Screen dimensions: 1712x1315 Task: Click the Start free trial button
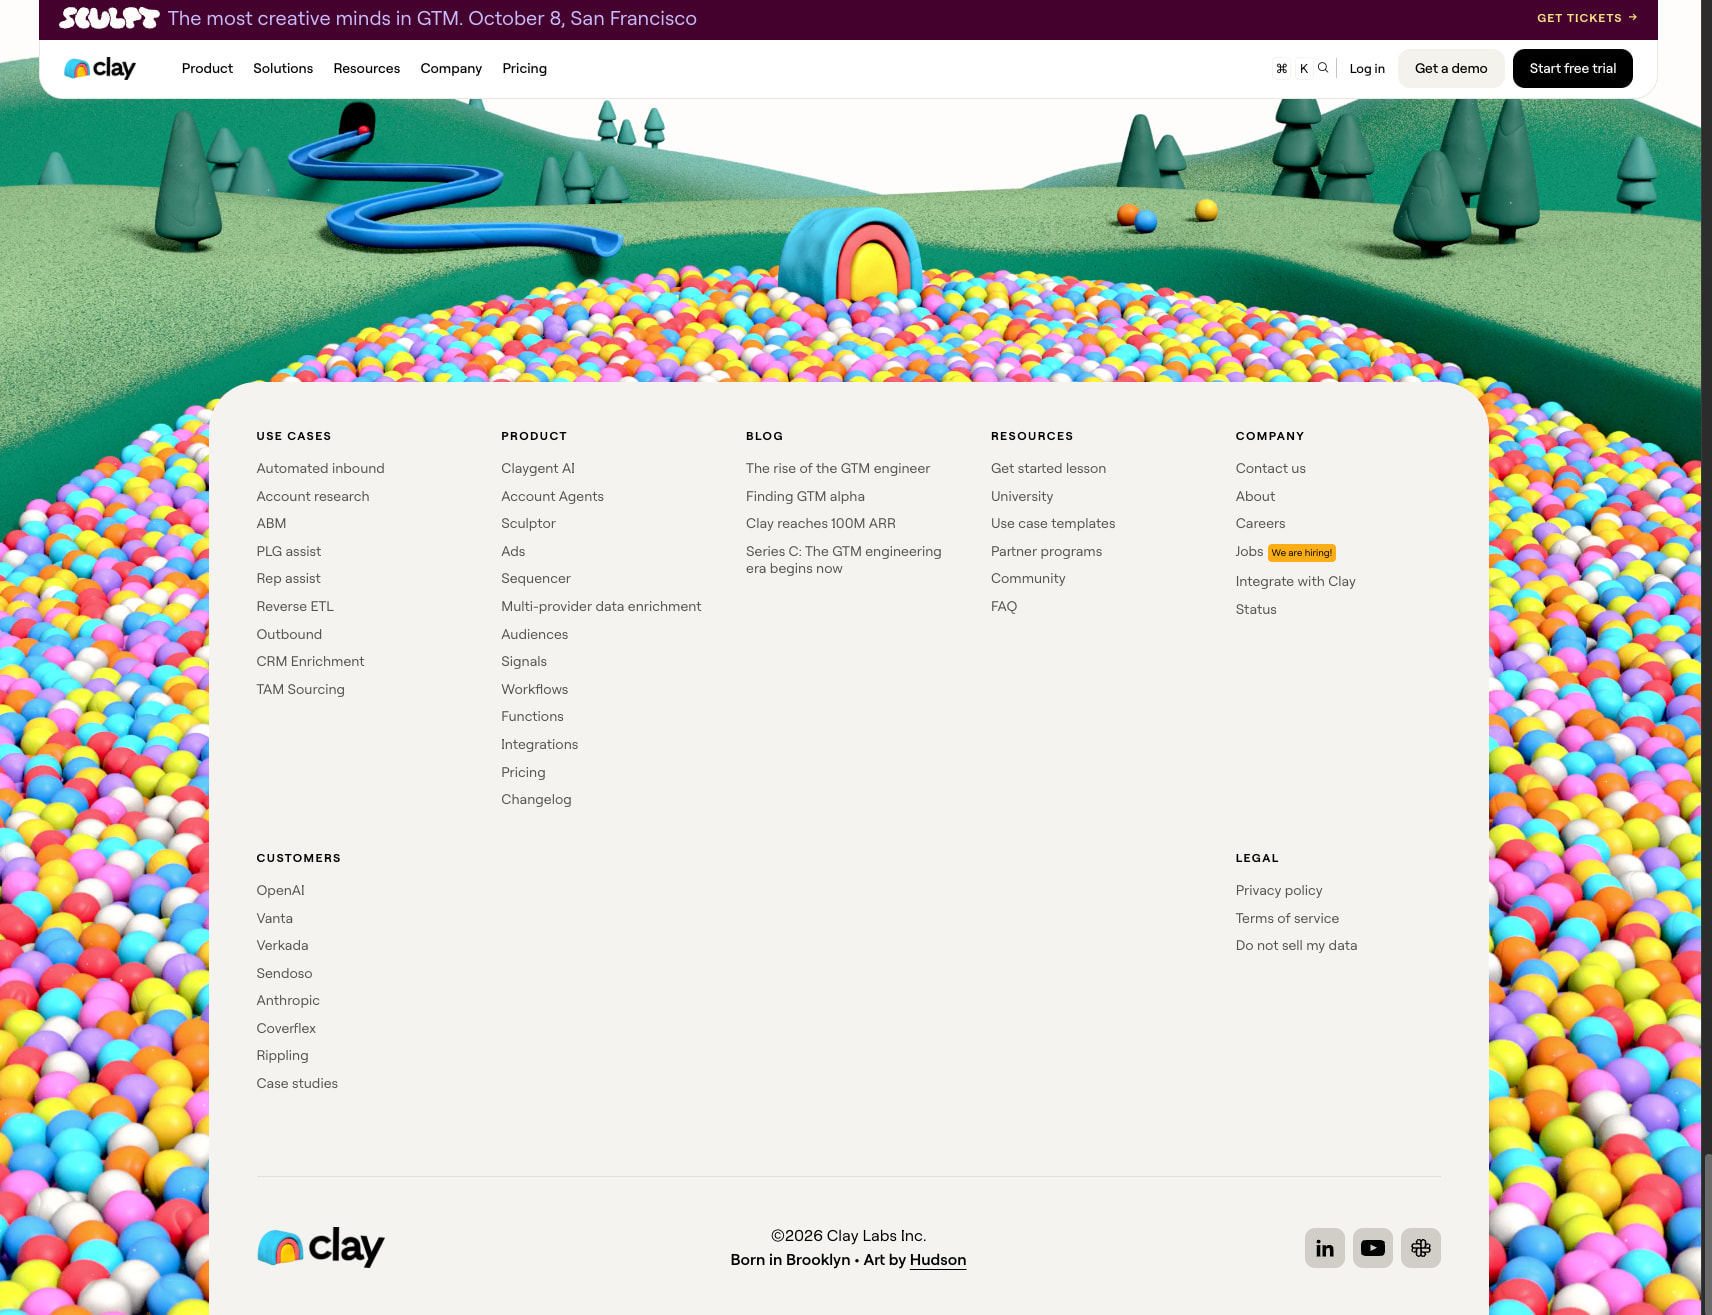coord(1572,68)
